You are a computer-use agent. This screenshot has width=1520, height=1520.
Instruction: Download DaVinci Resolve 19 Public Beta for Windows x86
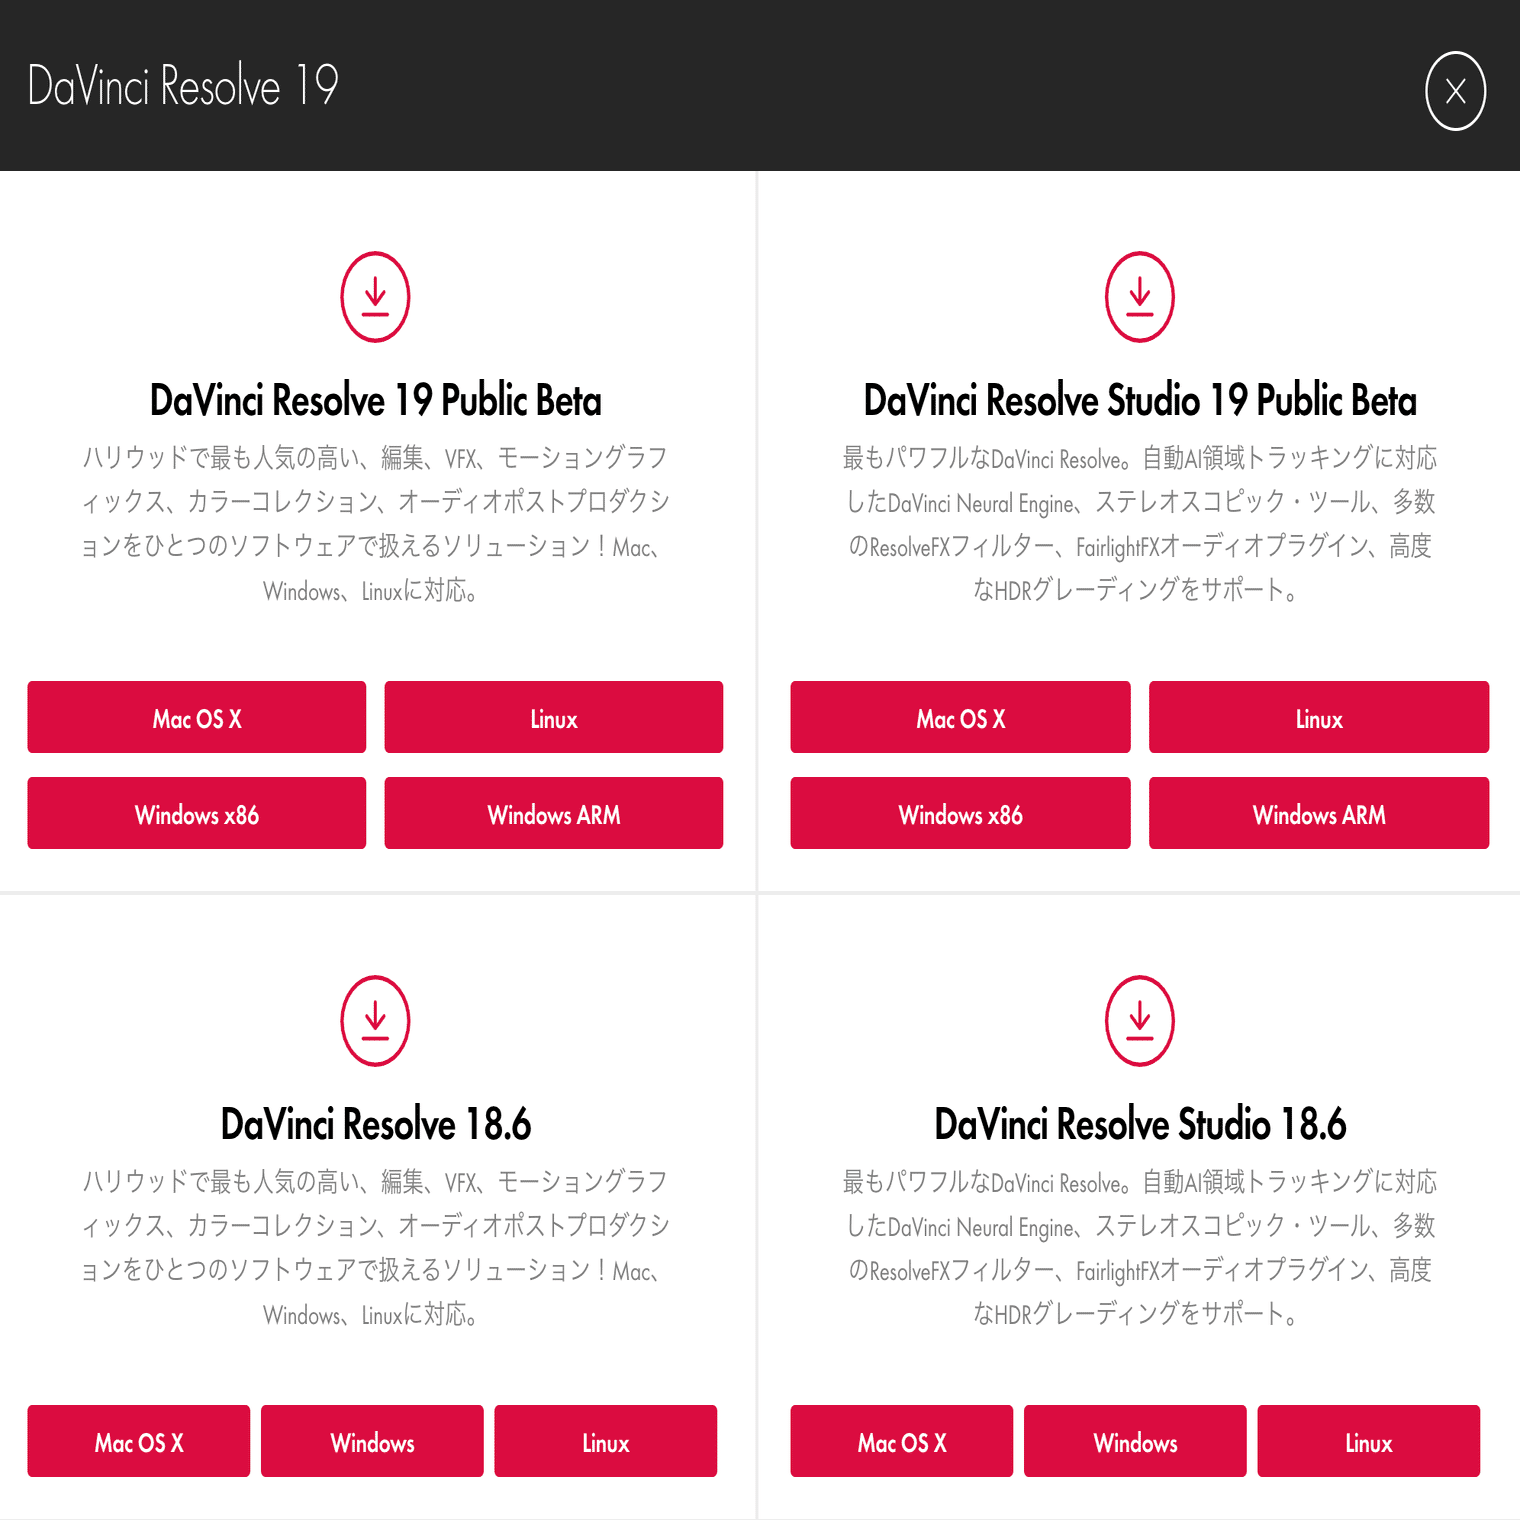click(196, 813)
